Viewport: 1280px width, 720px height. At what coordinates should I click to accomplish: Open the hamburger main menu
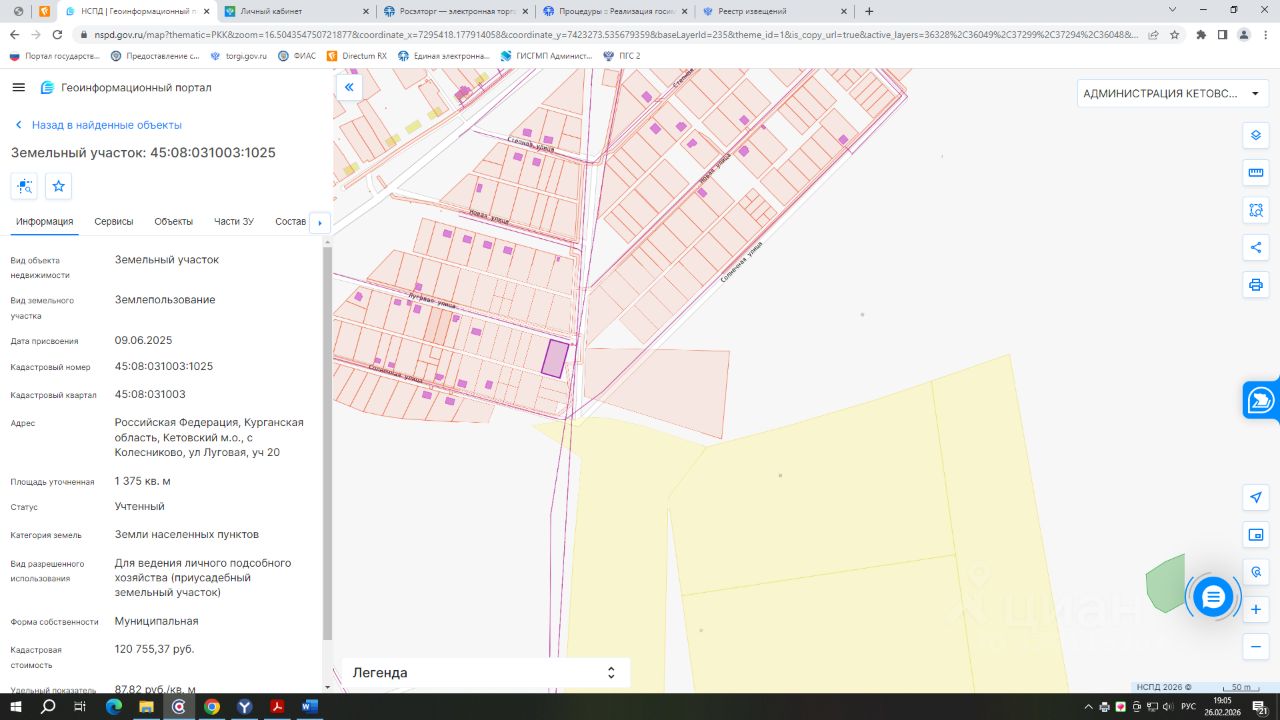tap(18, 88)
